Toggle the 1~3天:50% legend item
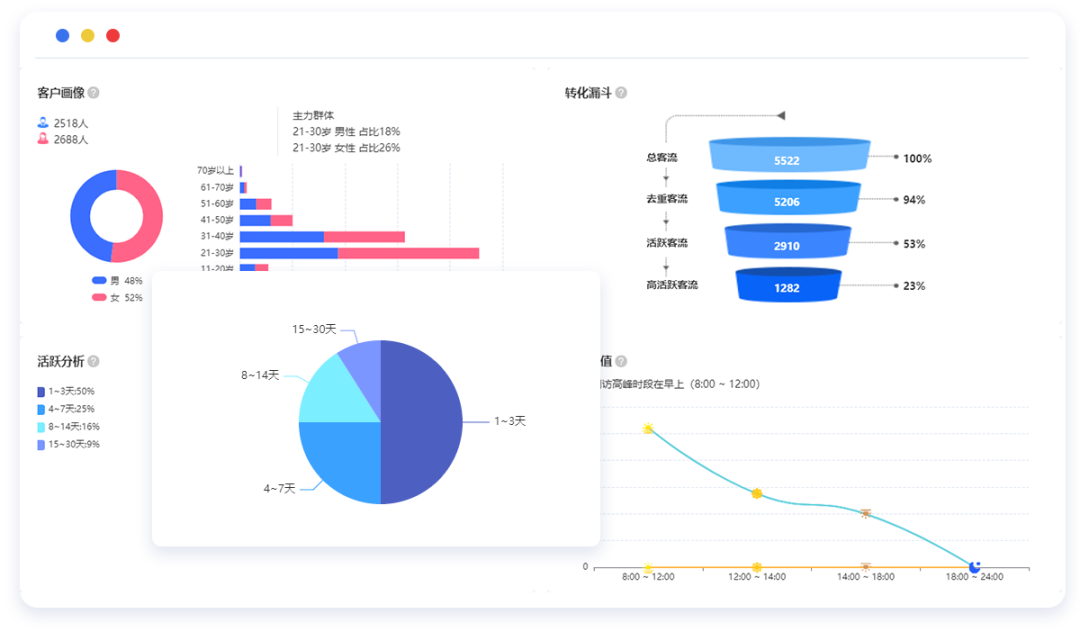The height and width of the screenshot is (632, 1080). 62,391
